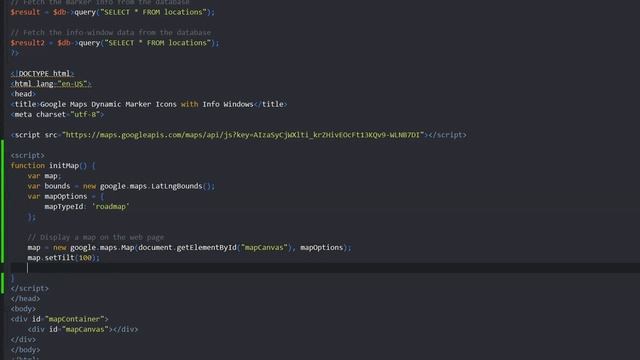Click the div id="mapCanvas" line

pos(83,329)
